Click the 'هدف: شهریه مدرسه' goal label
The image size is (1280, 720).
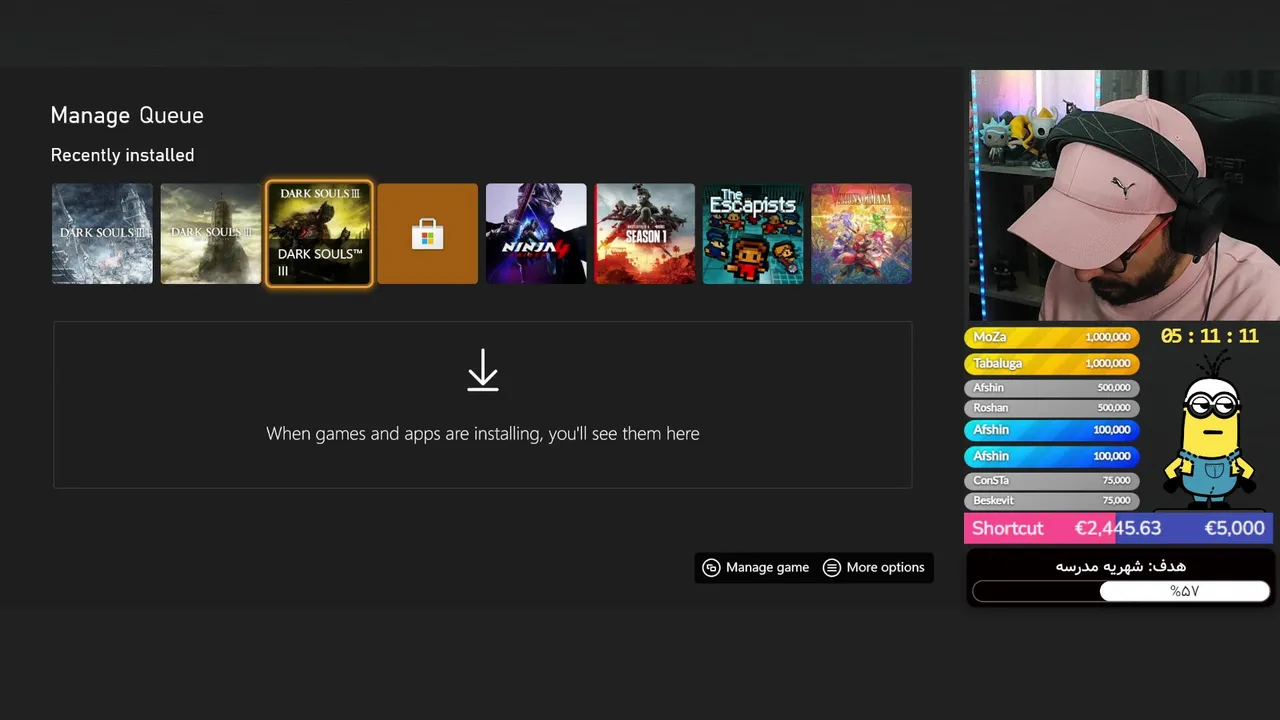(x=1120, y=566)
